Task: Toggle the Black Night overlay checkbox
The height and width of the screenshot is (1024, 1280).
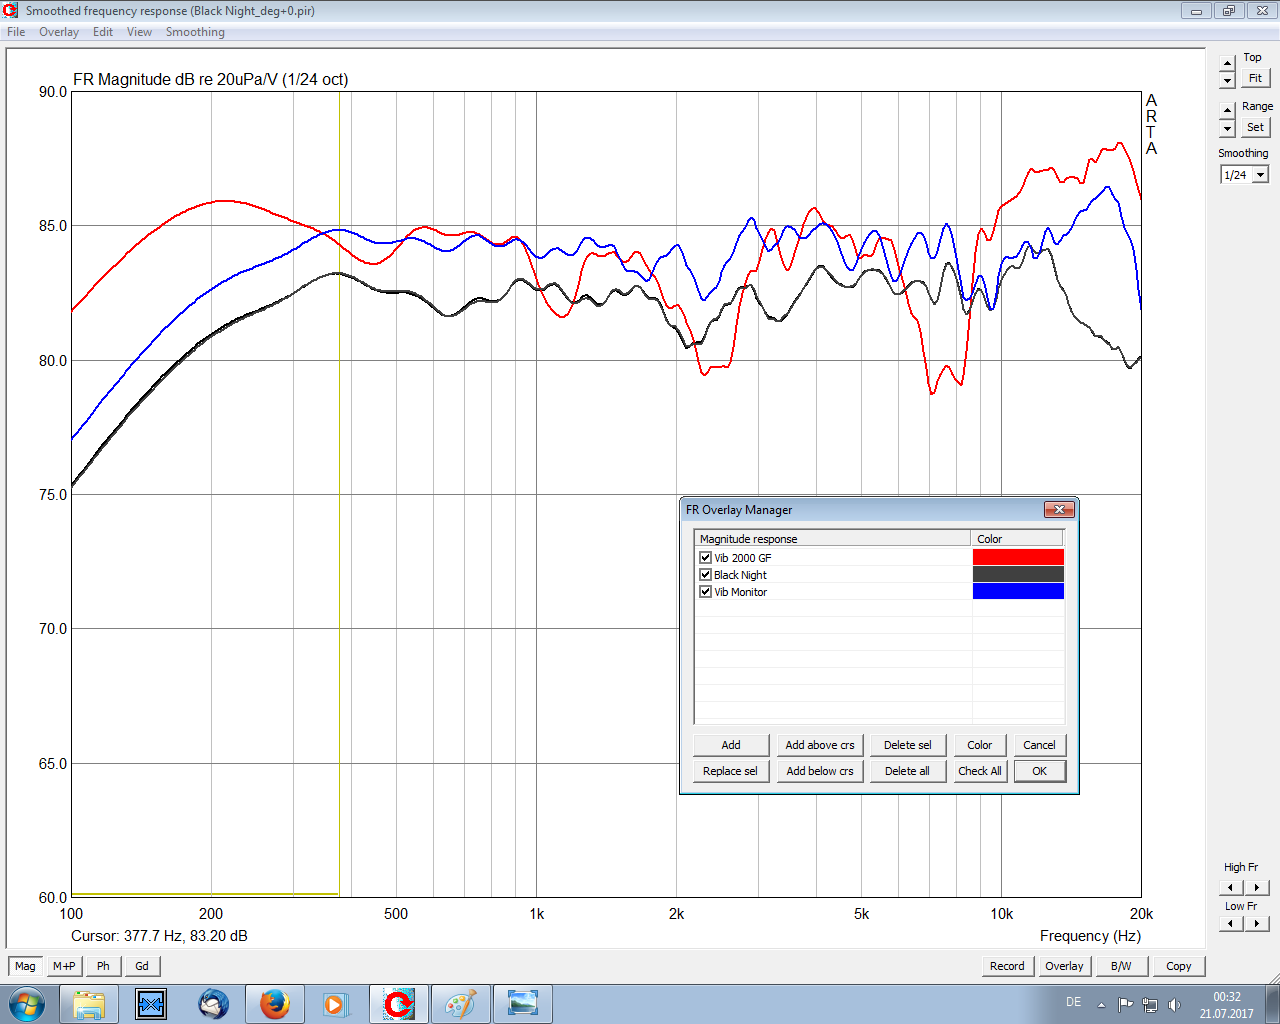Action: (706, 575)
